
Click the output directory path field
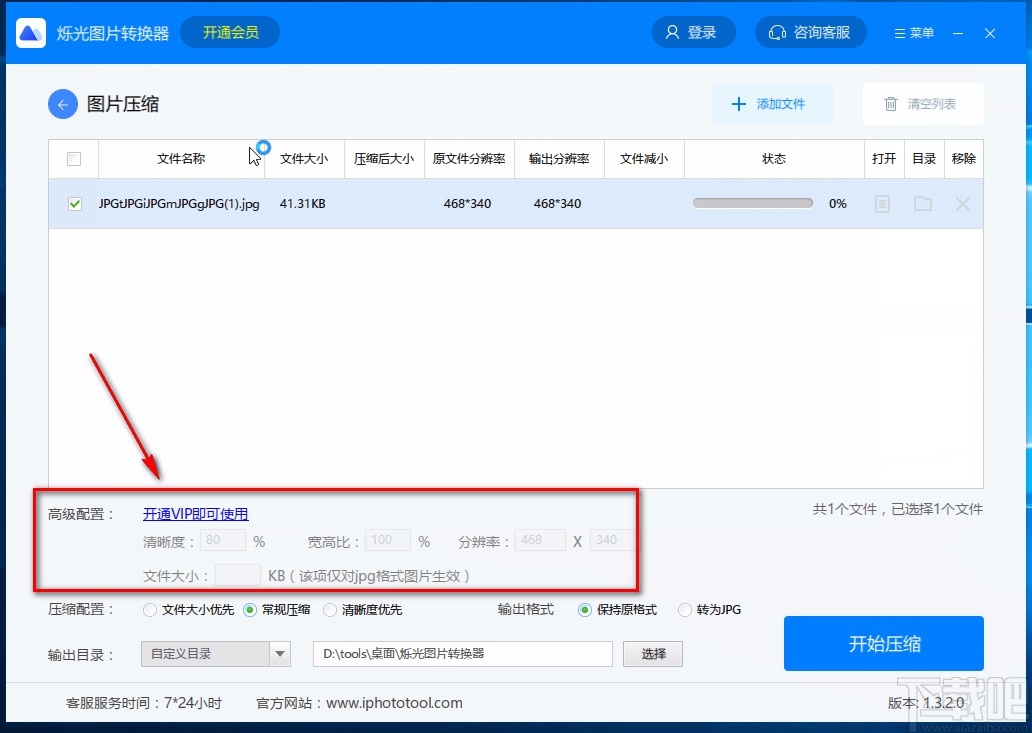point(463,653)
